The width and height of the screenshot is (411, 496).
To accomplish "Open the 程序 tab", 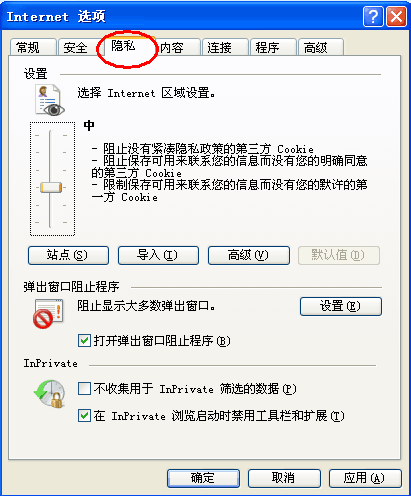I will [x=273, y=47].
